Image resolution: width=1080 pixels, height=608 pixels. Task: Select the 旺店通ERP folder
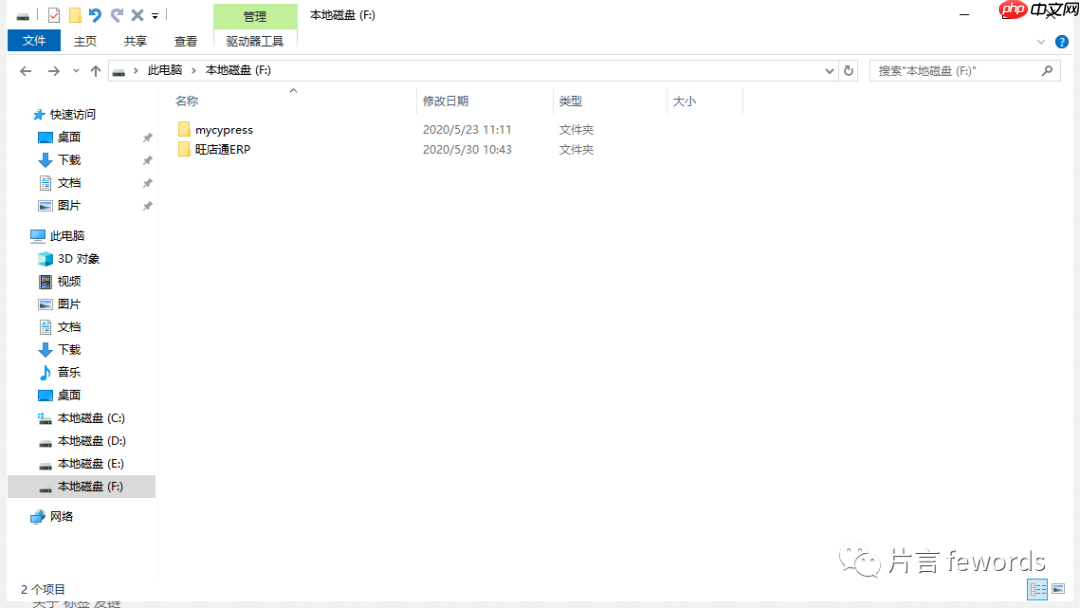222,149
